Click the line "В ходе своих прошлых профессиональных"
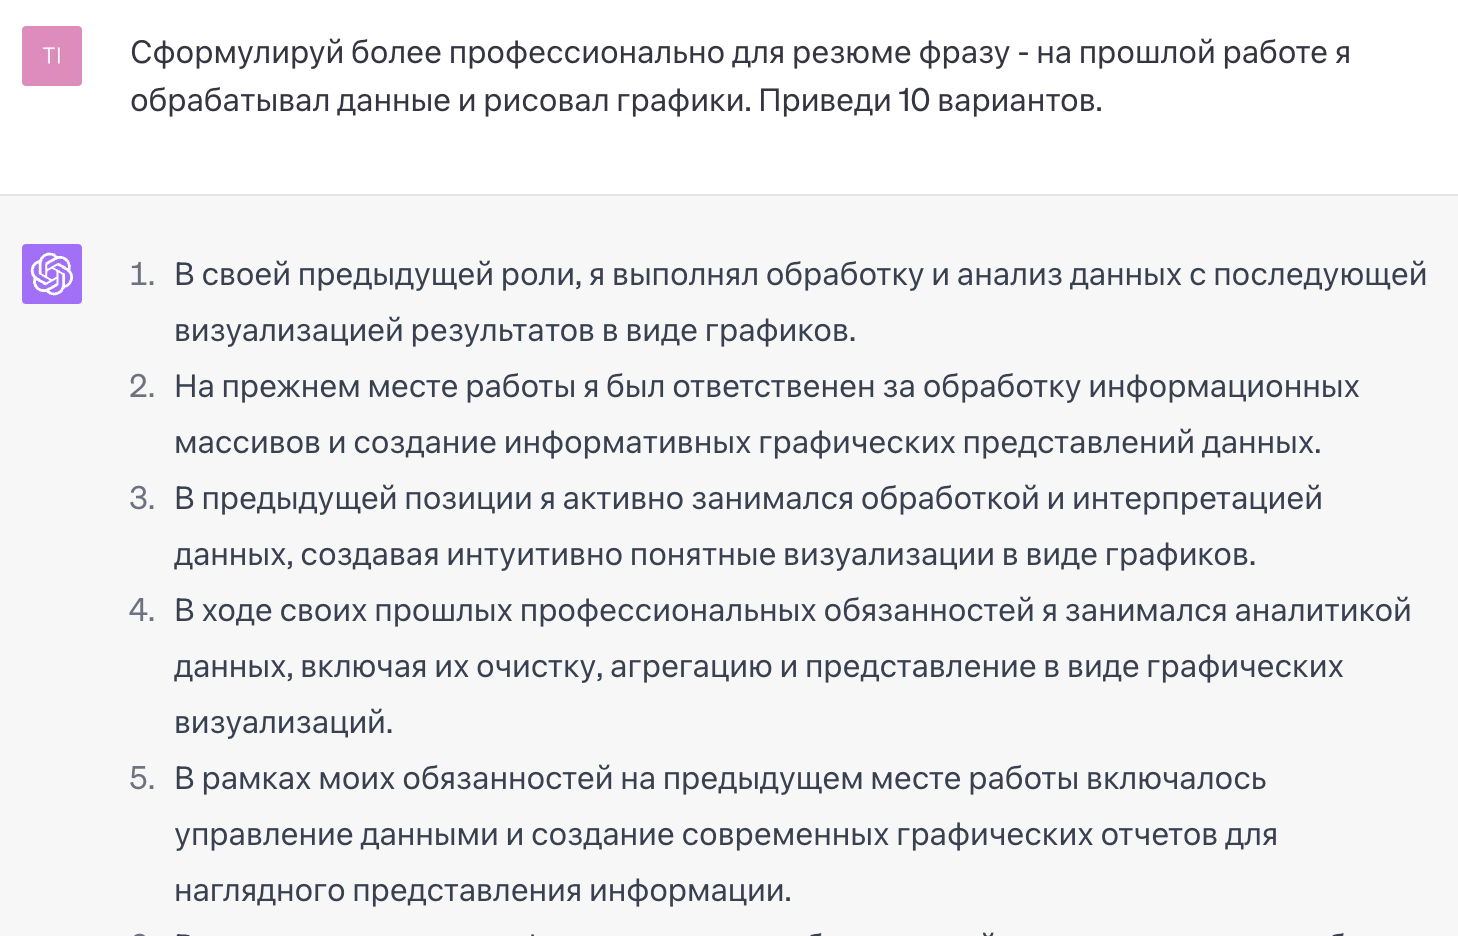Screen dimensions: 1458x936 (792, 611)
